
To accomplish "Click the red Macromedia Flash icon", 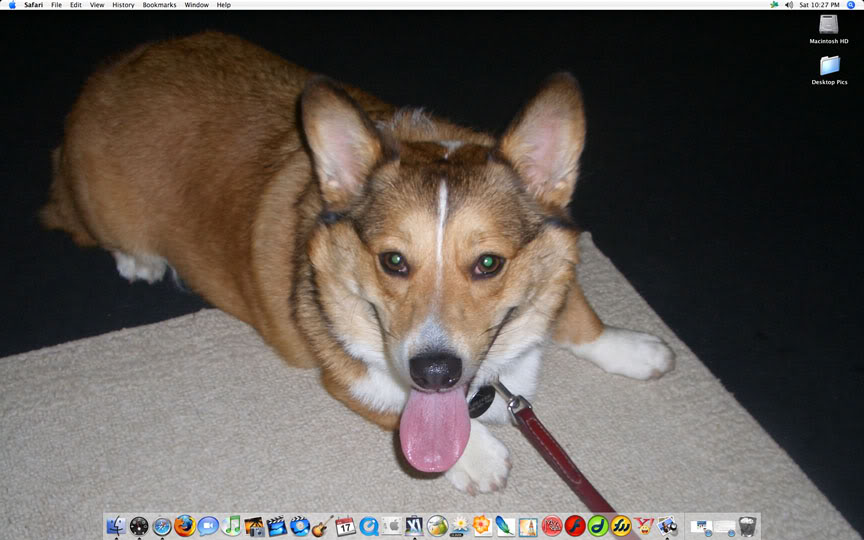I will (575, 526).
